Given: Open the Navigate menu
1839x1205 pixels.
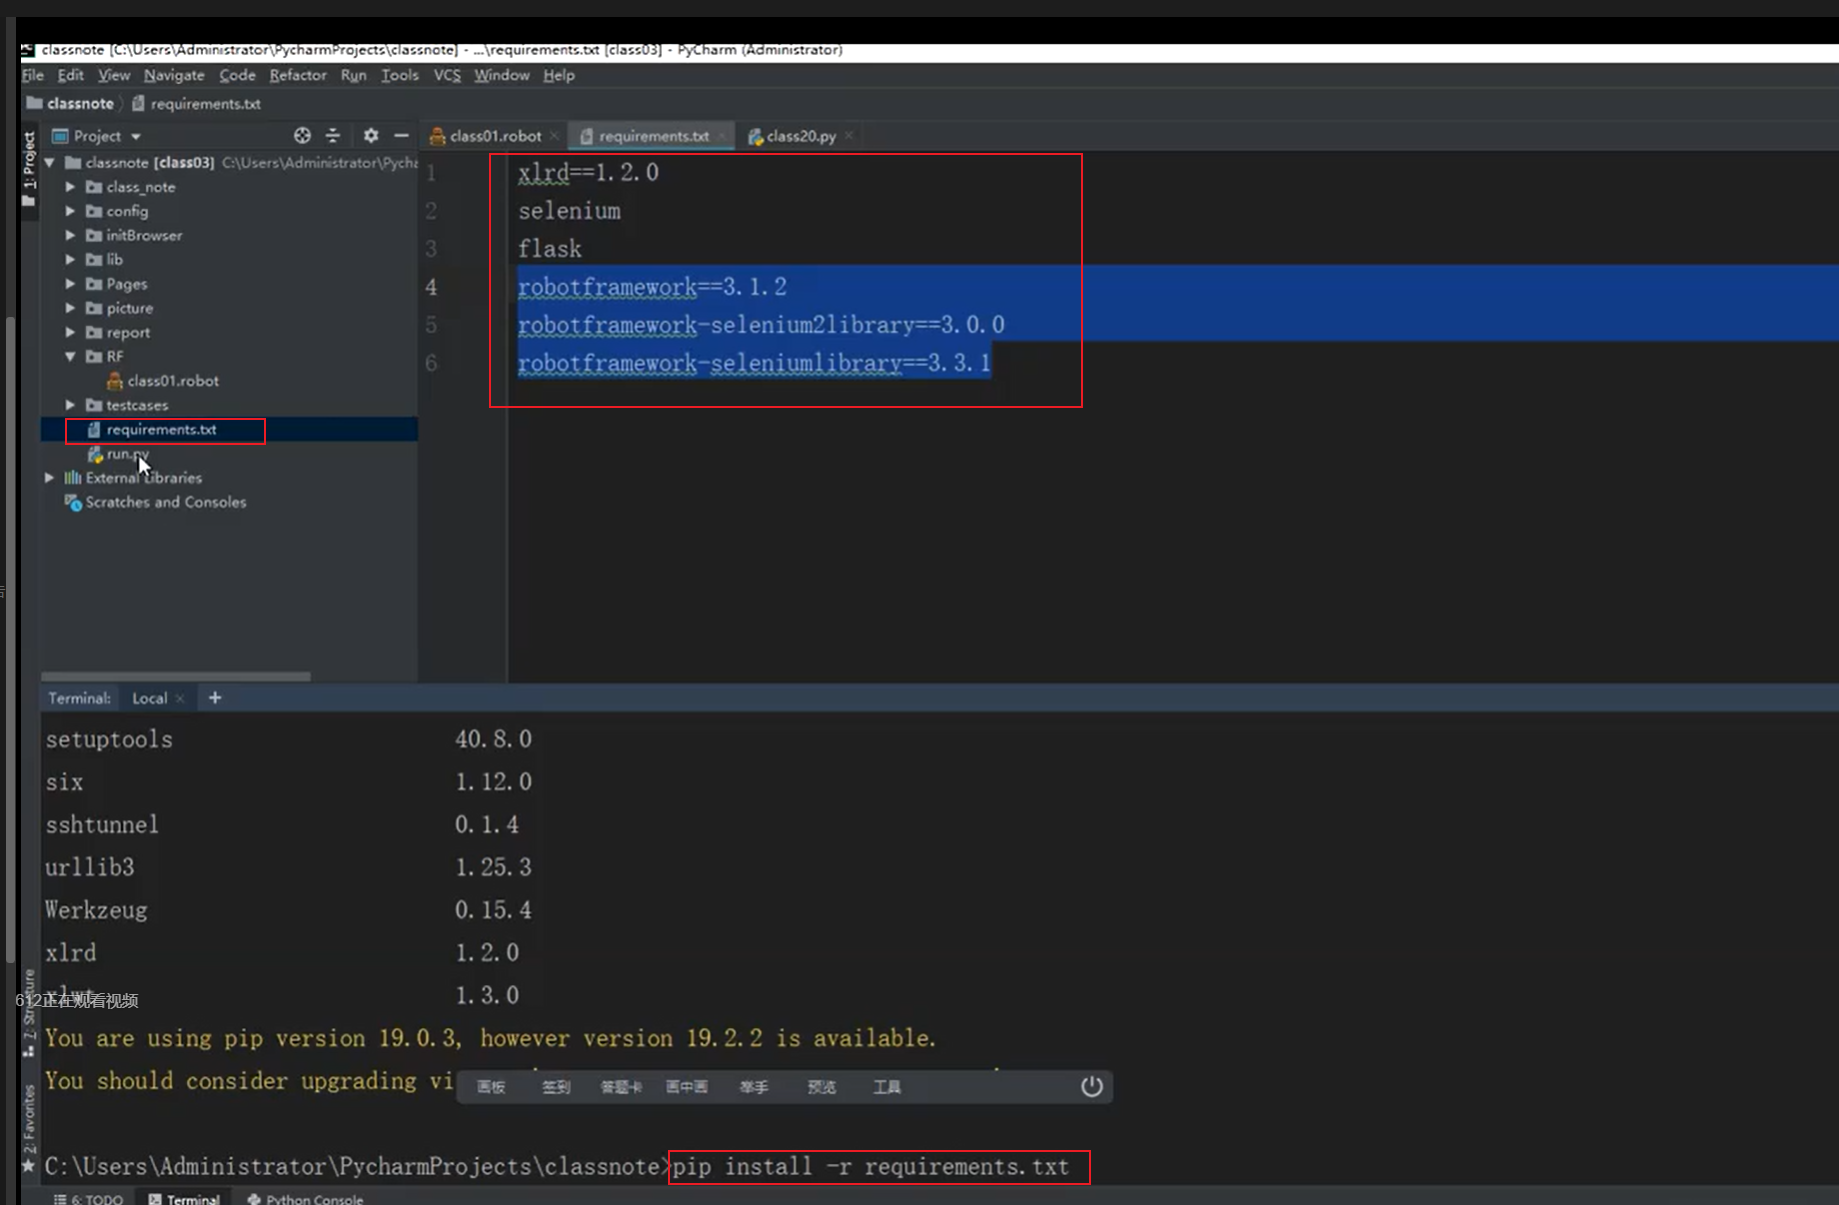Looking at the screenshot, I should point(174,75).
